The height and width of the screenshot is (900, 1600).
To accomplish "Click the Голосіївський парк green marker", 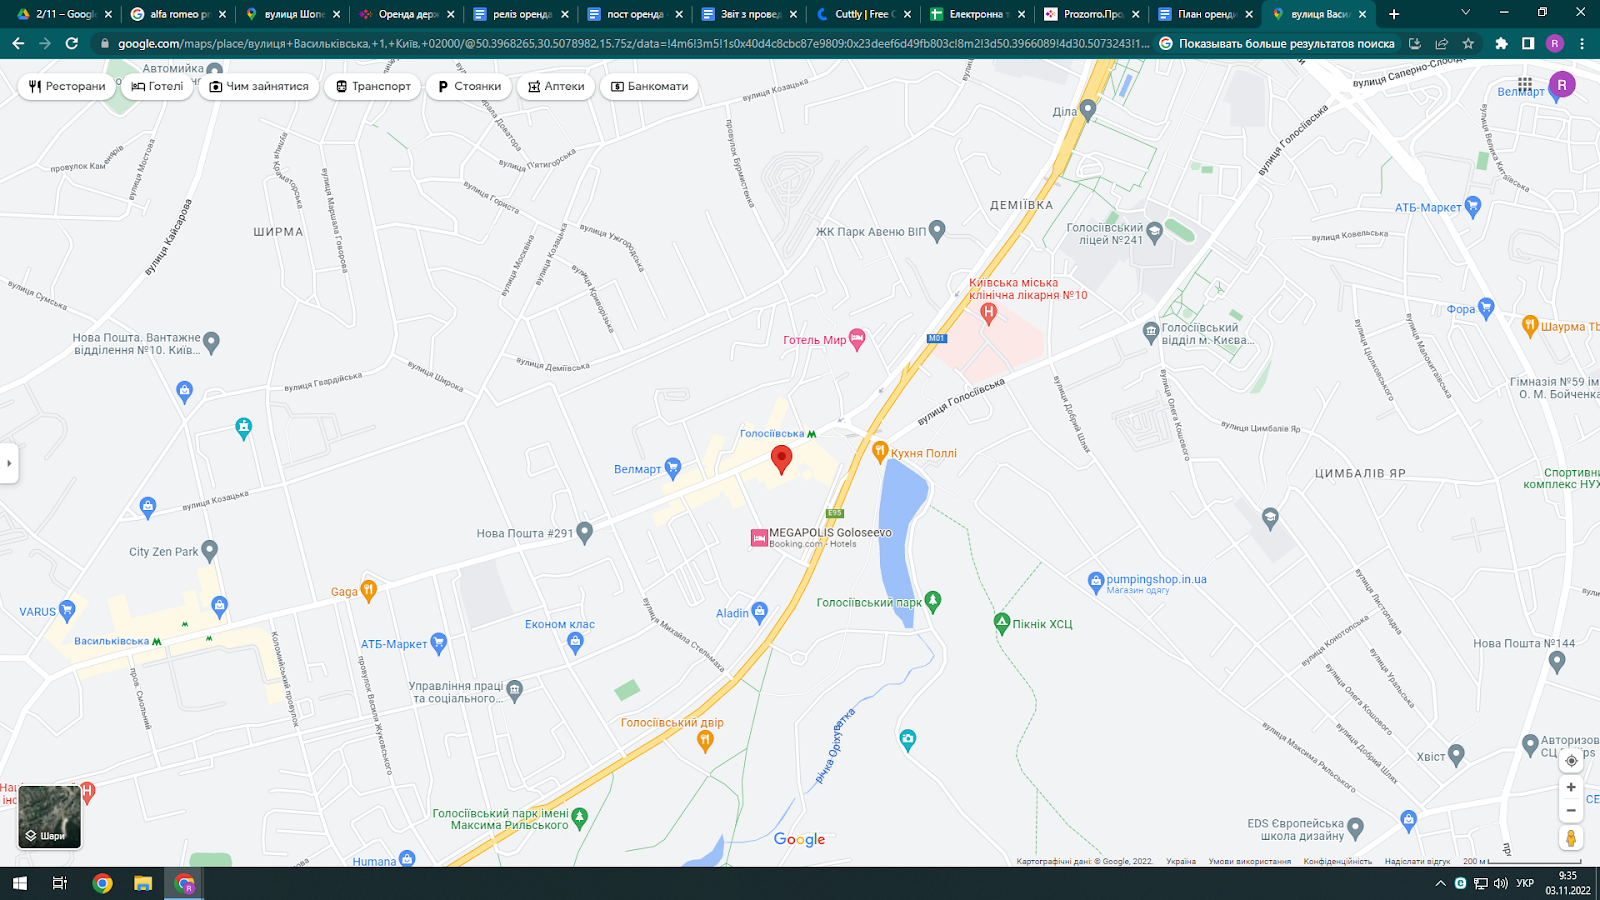I will coord(933,601).
